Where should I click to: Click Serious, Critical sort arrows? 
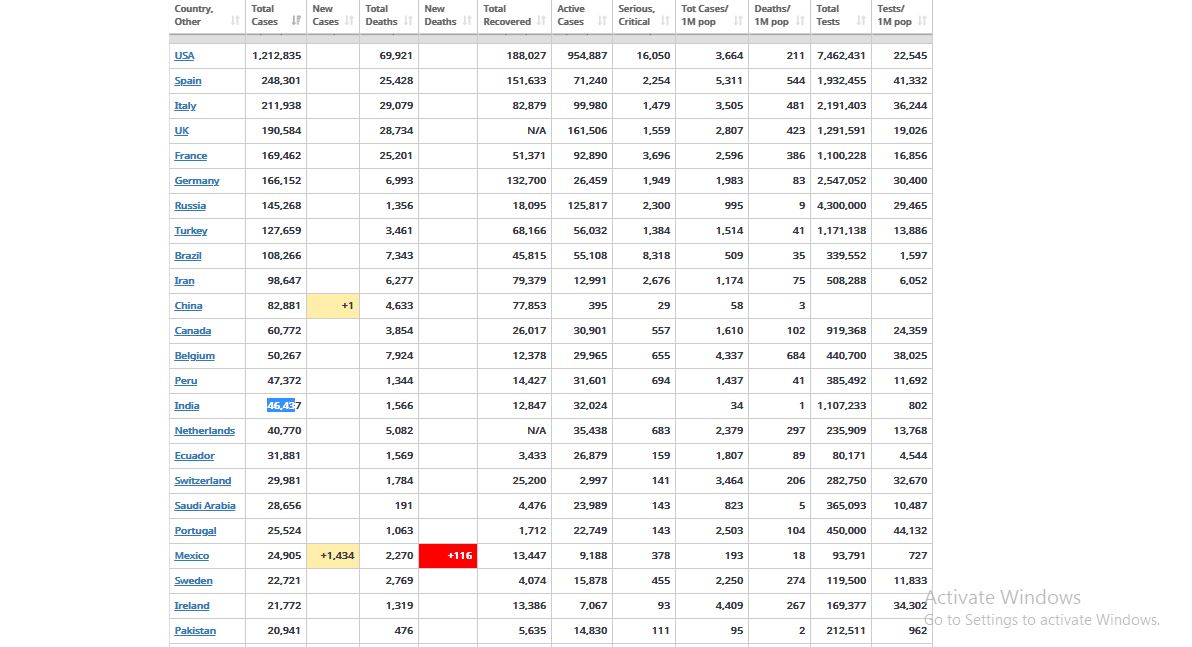click(x=665, y=21)
